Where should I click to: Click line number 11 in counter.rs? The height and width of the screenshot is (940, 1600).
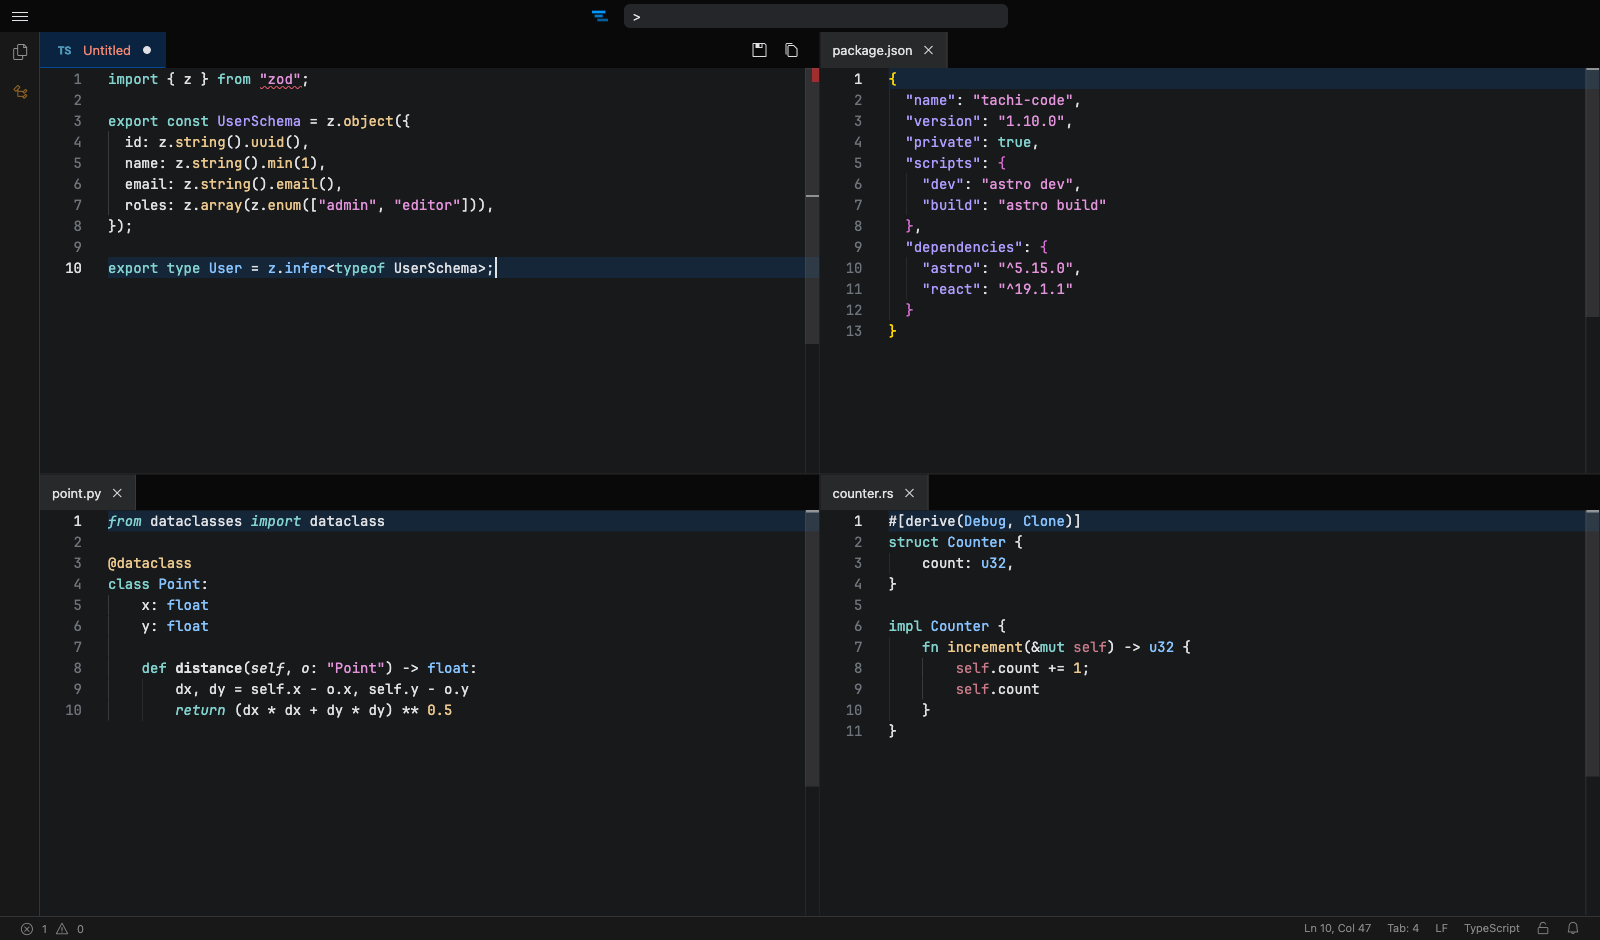tap(854, 731)
